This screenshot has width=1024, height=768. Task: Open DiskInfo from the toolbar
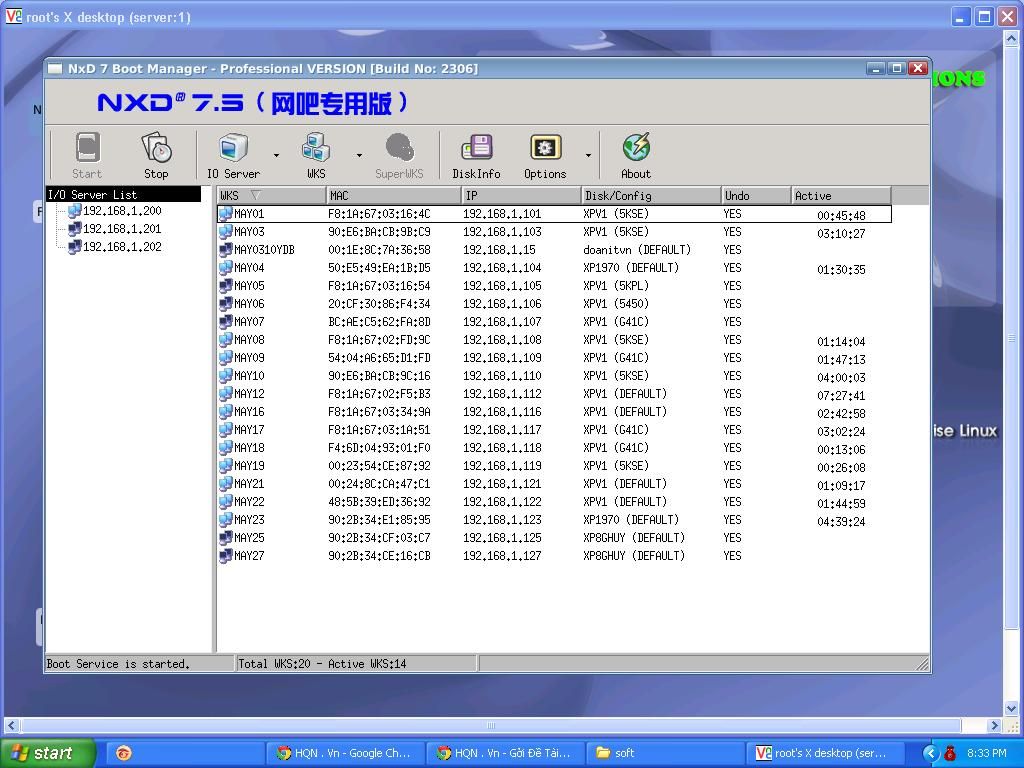click(476, 150)
